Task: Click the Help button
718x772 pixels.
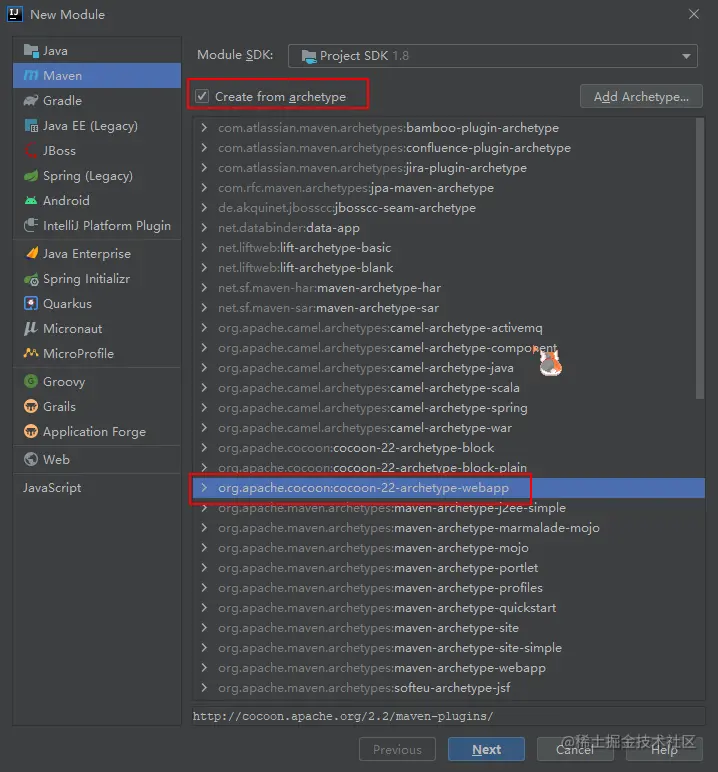Action: click(664, 749)
